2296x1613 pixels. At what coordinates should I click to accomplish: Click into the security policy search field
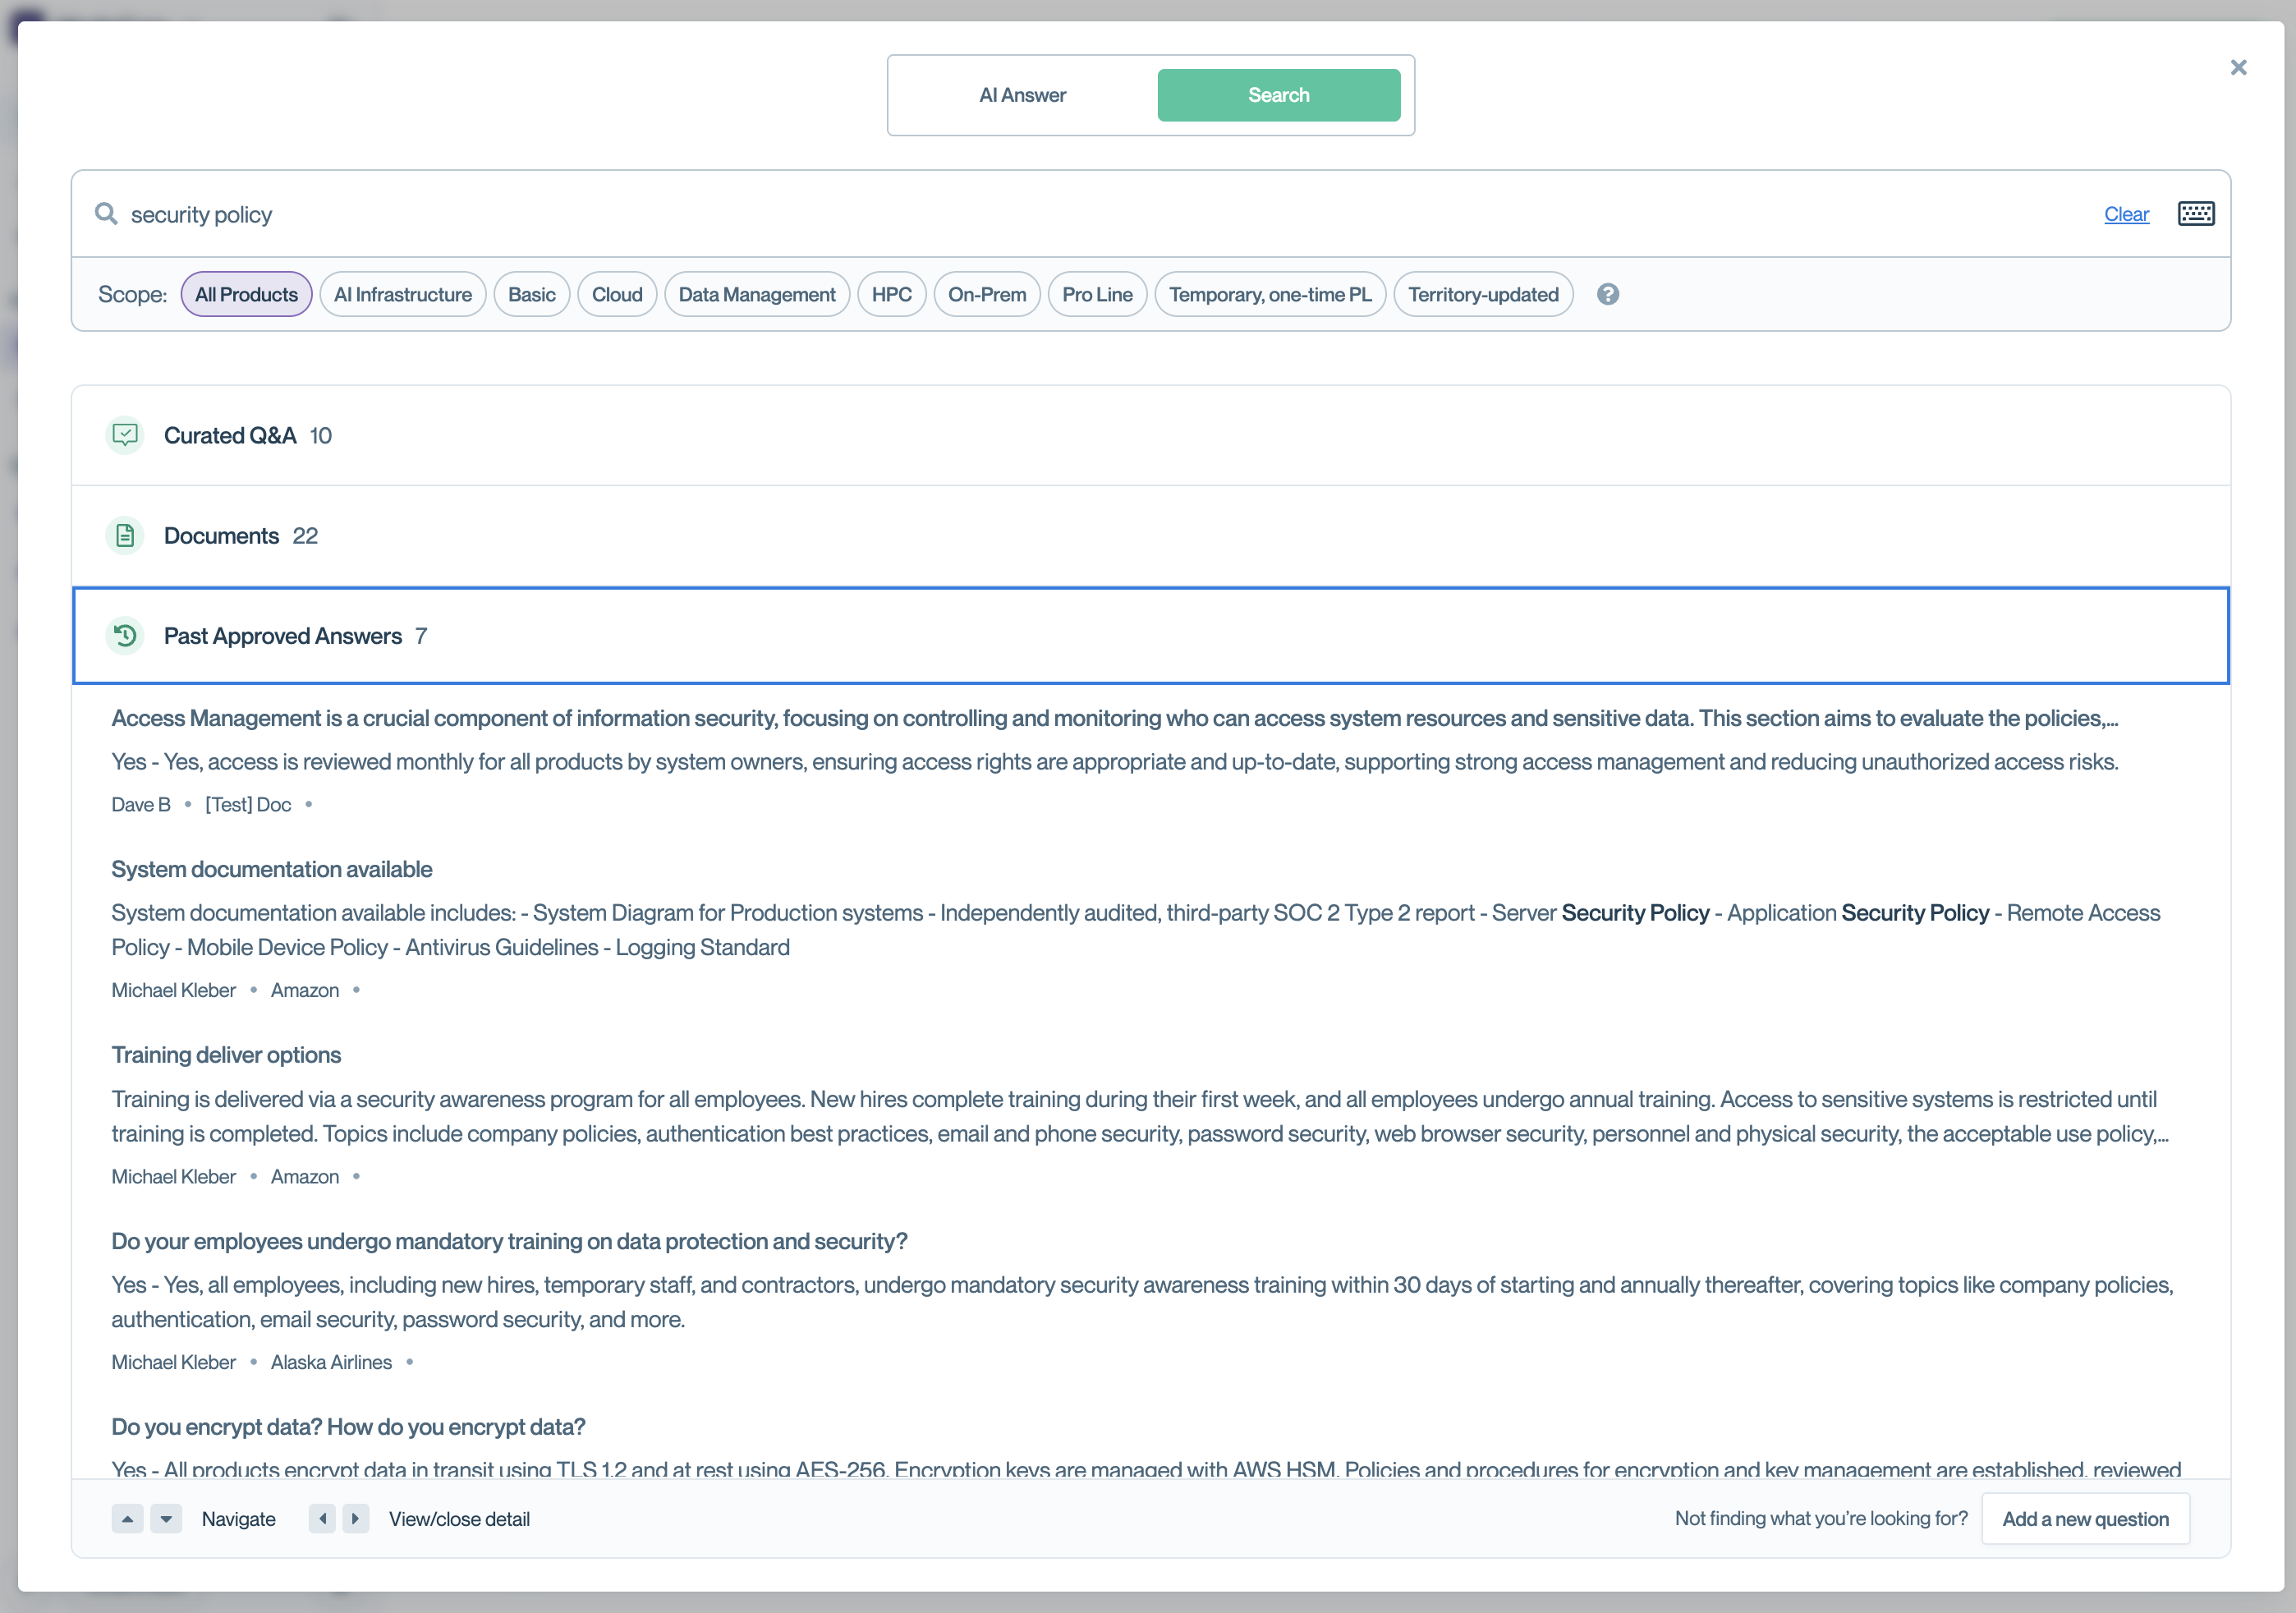(x=1000, y=214)
